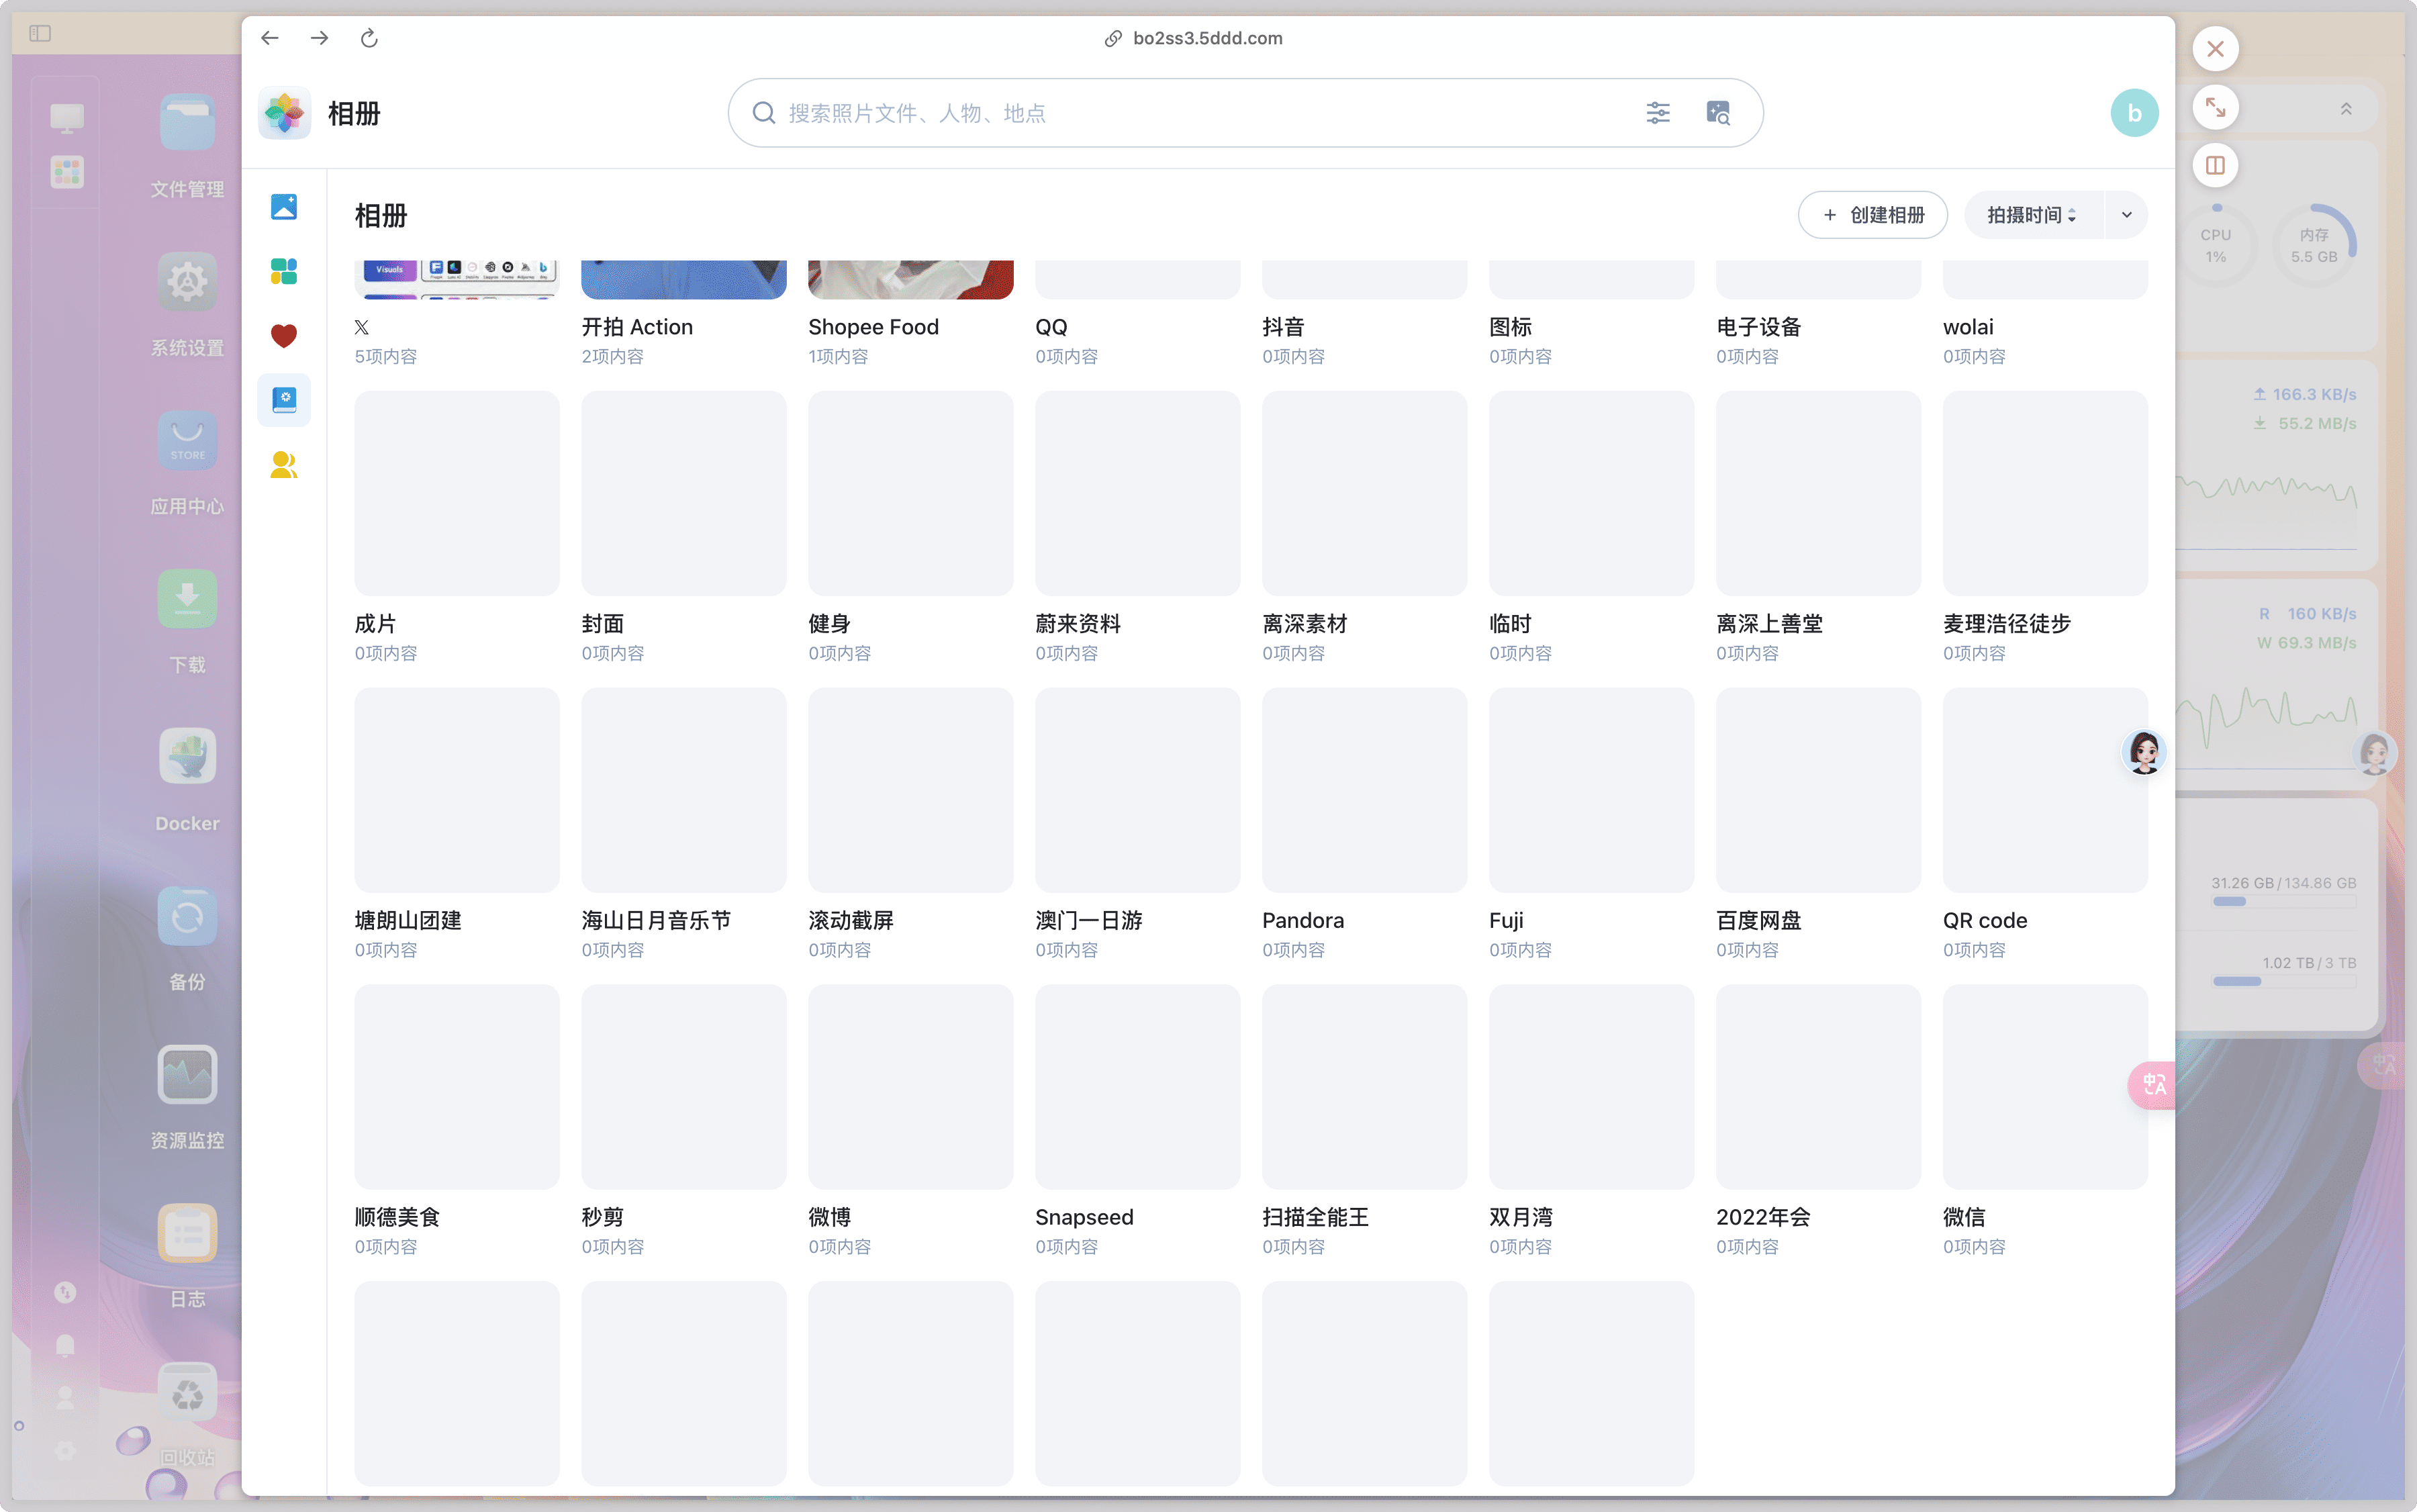
Task: Open the user avatar b menu
Action: (2133, 113)
